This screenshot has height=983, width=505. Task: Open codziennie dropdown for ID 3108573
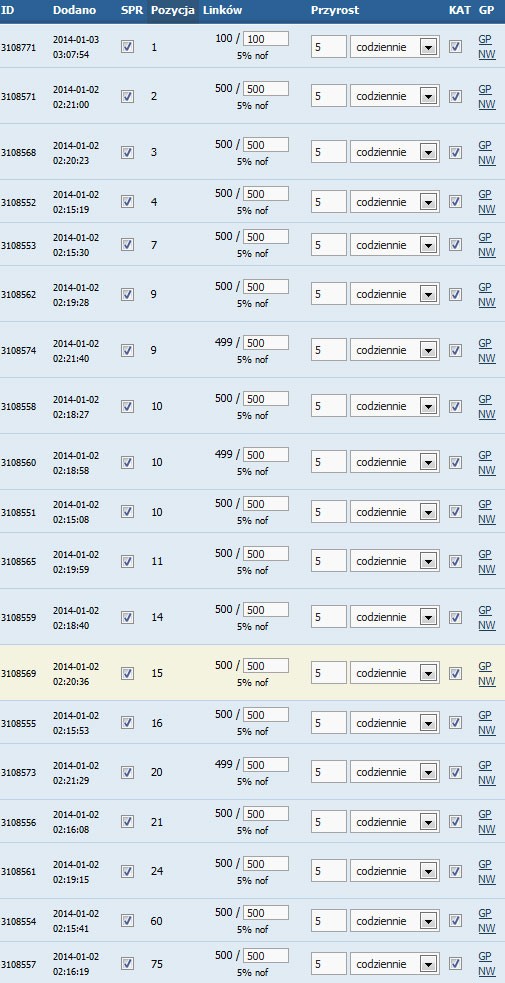click(x=395, y=772)
